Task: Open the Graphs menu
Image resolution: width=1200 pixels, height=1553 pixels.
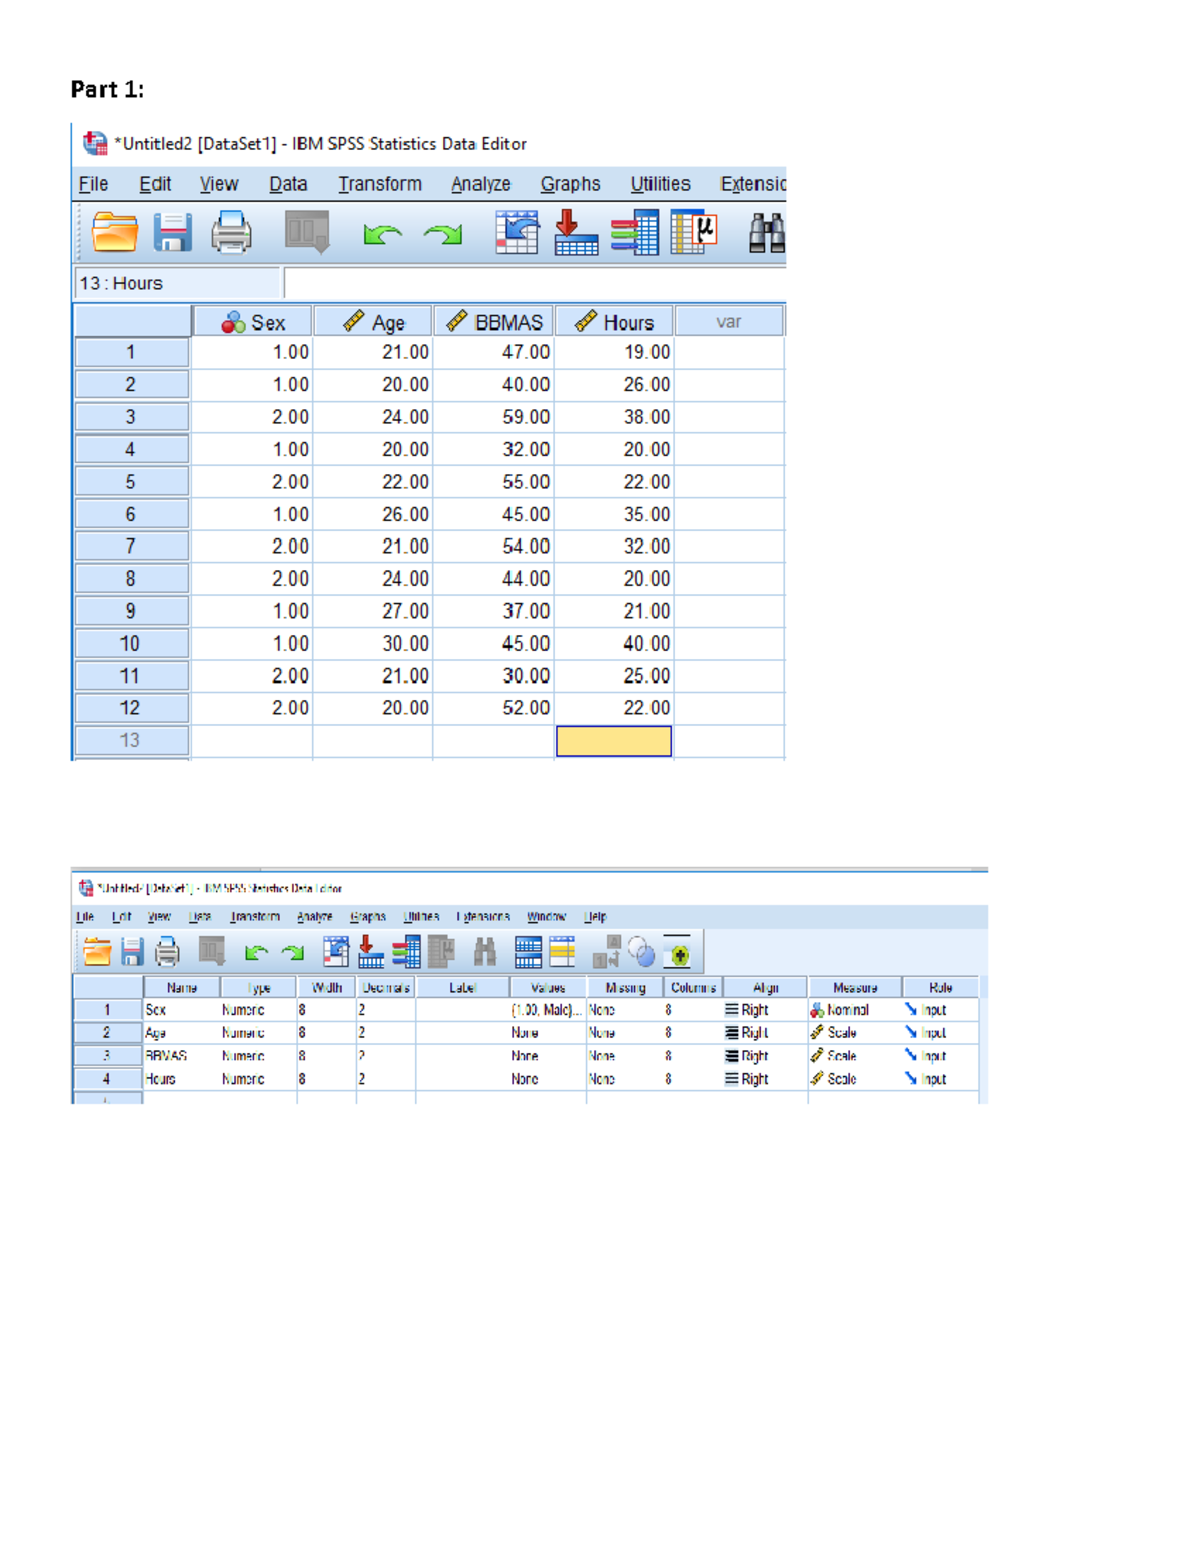Action: coord(570,184)
